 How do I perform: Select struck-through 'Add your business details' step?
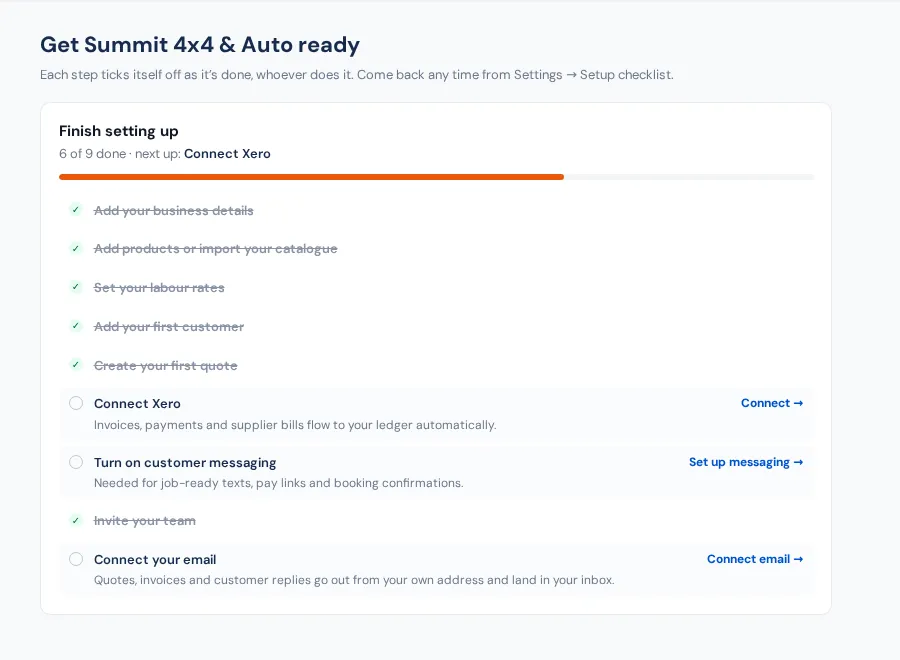tap(173, 211)
